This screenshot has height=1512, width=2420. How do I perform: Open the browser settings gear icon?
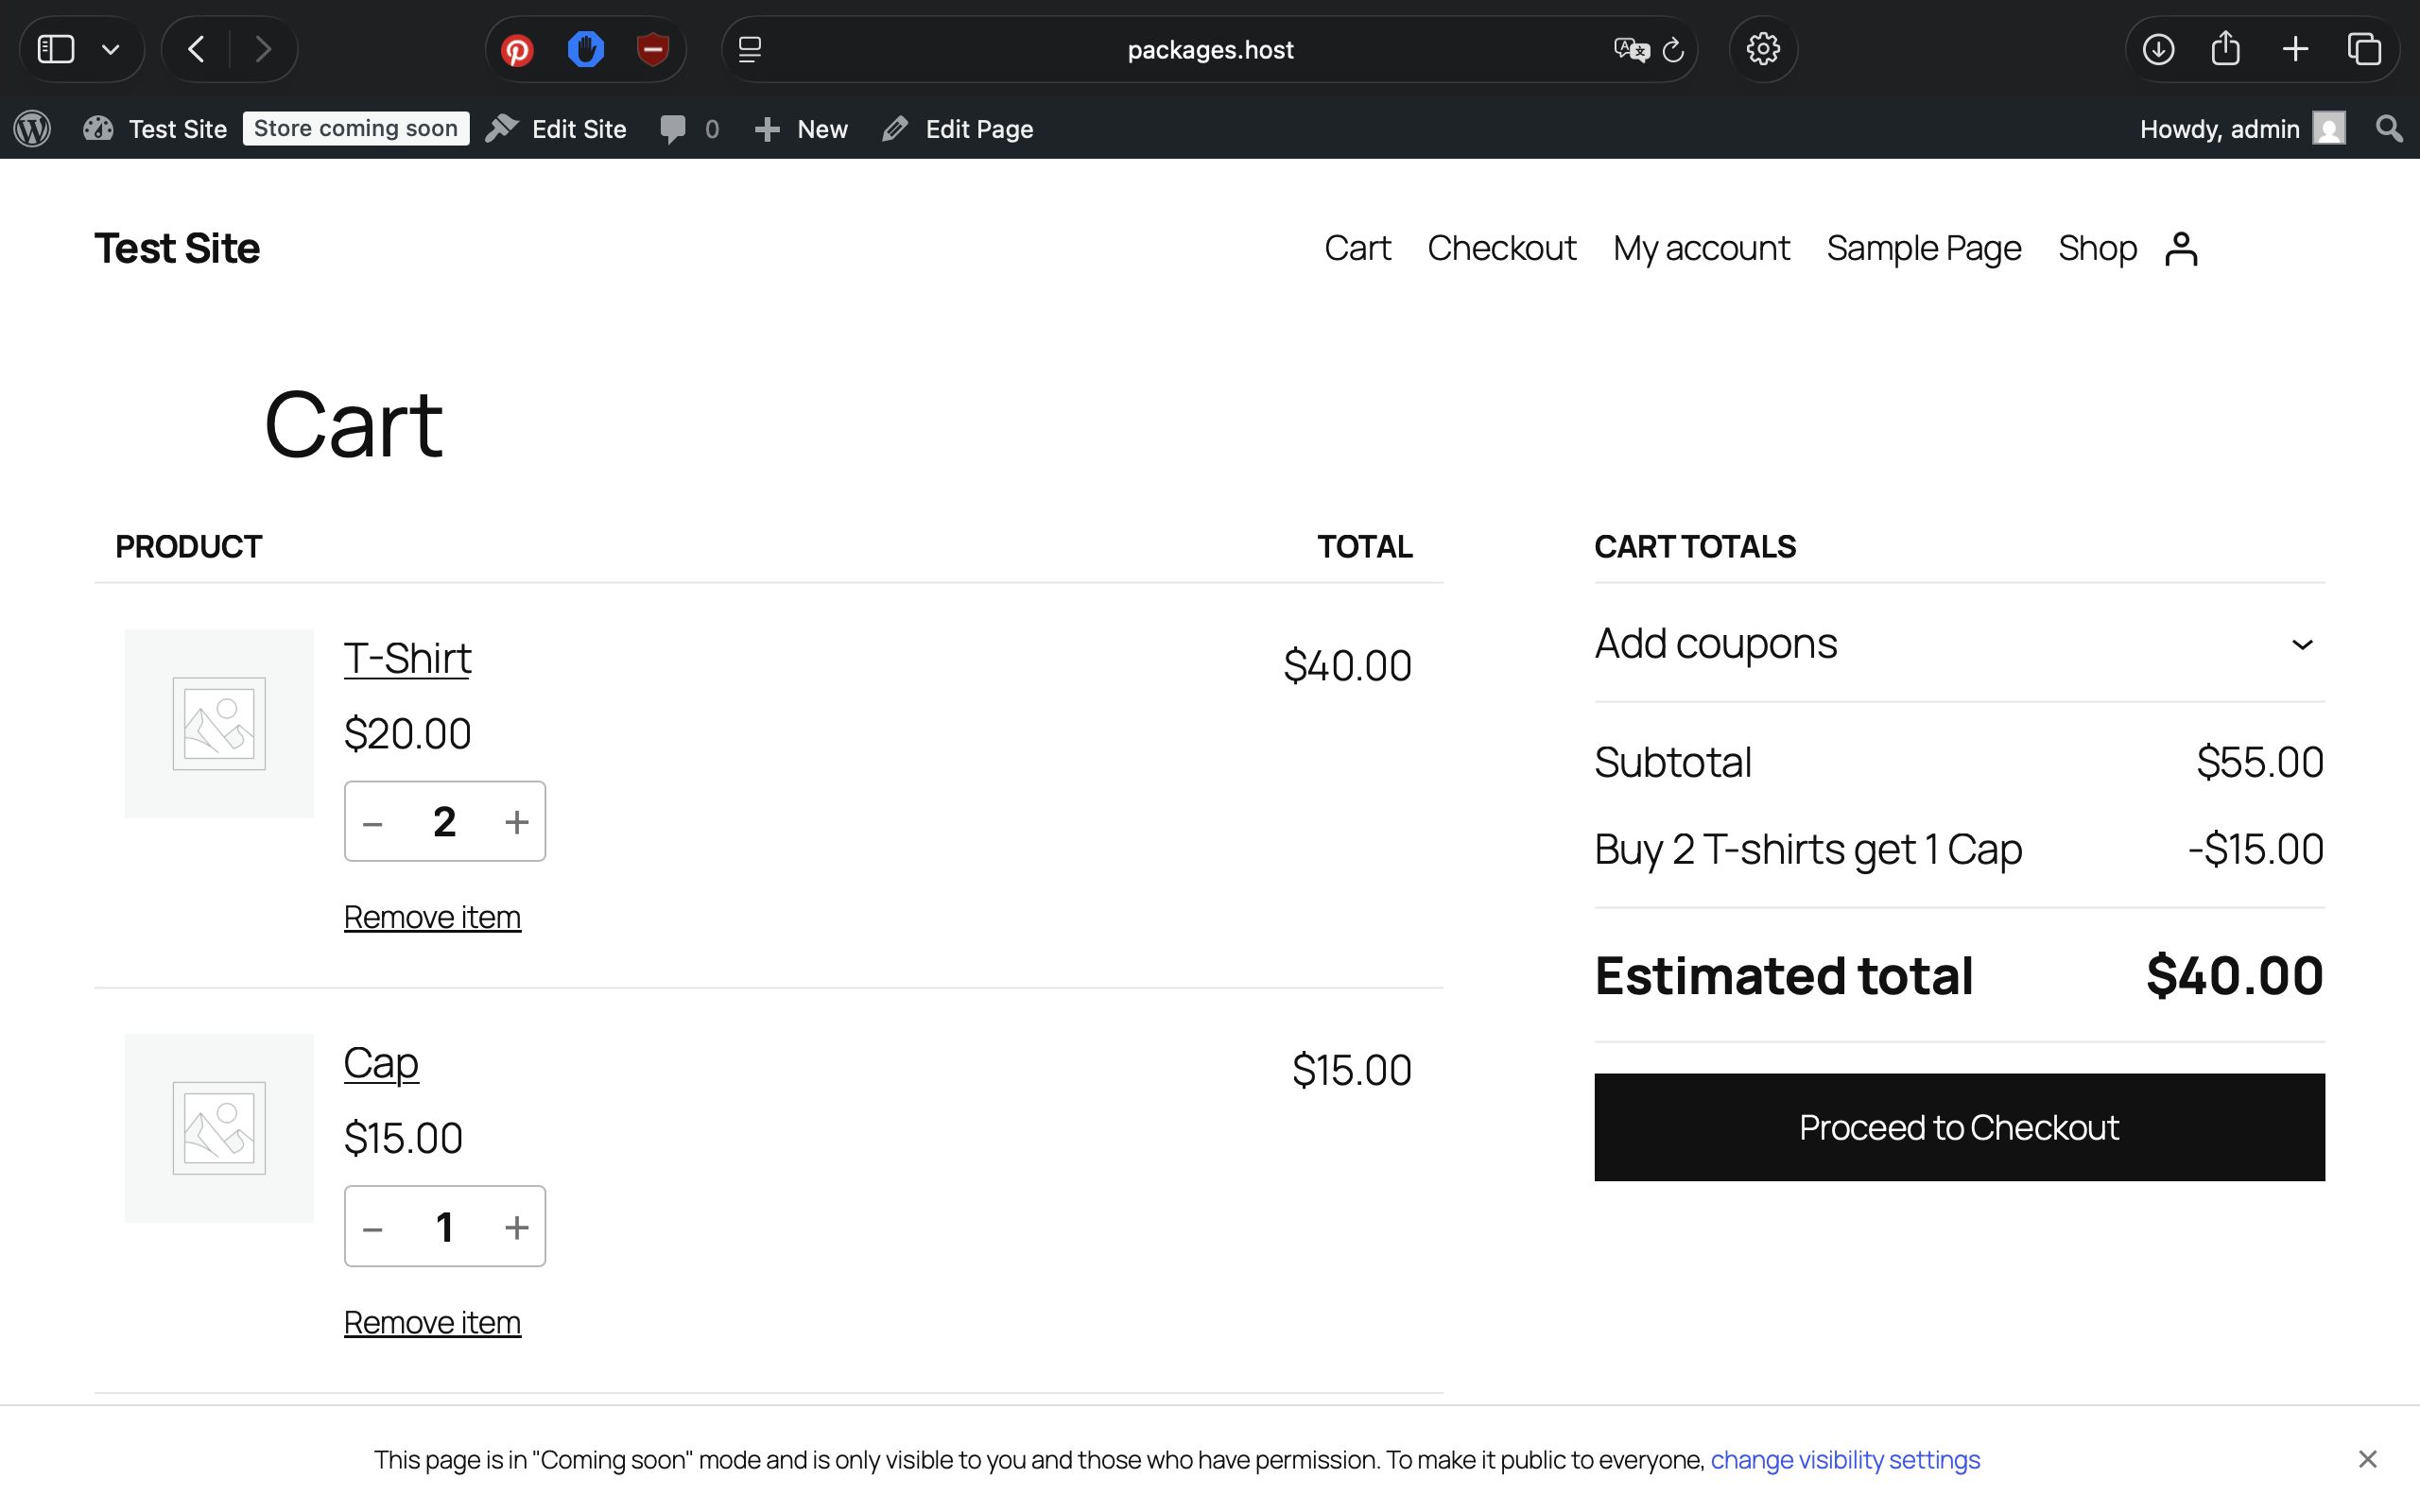pos(1763,49)
